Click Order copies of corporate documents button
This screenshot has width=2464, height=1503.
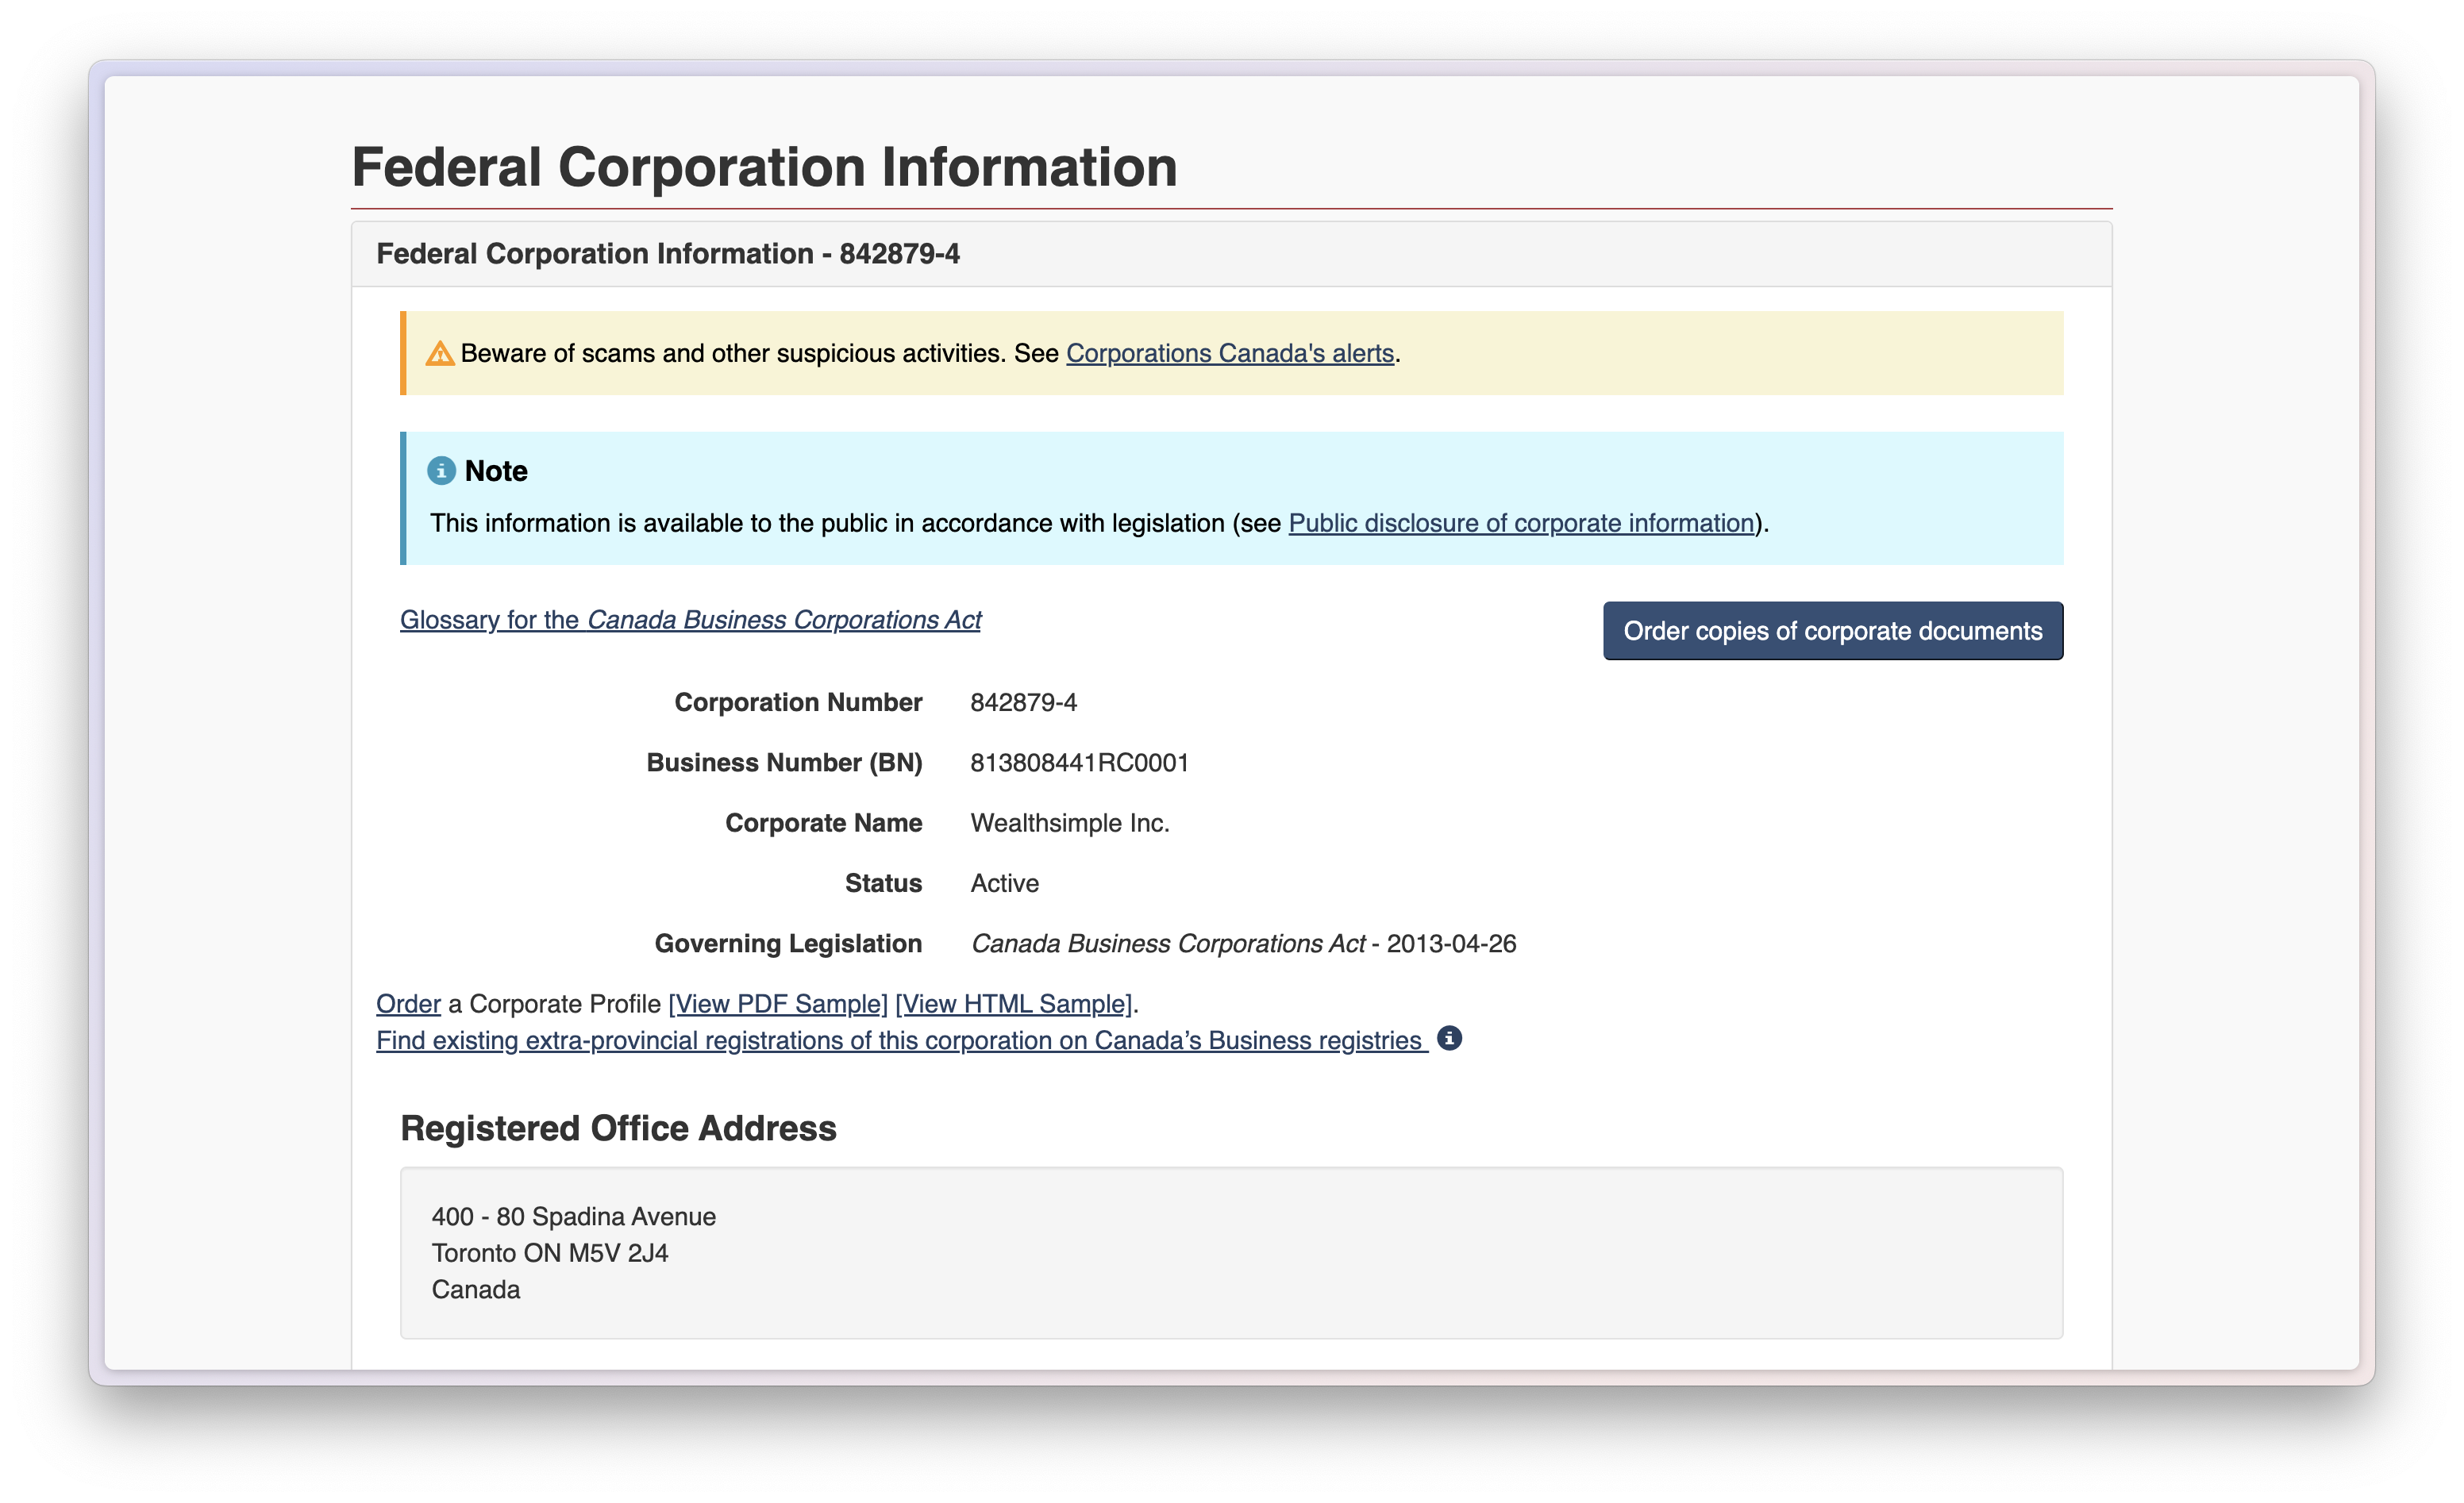pos(1833,631)
